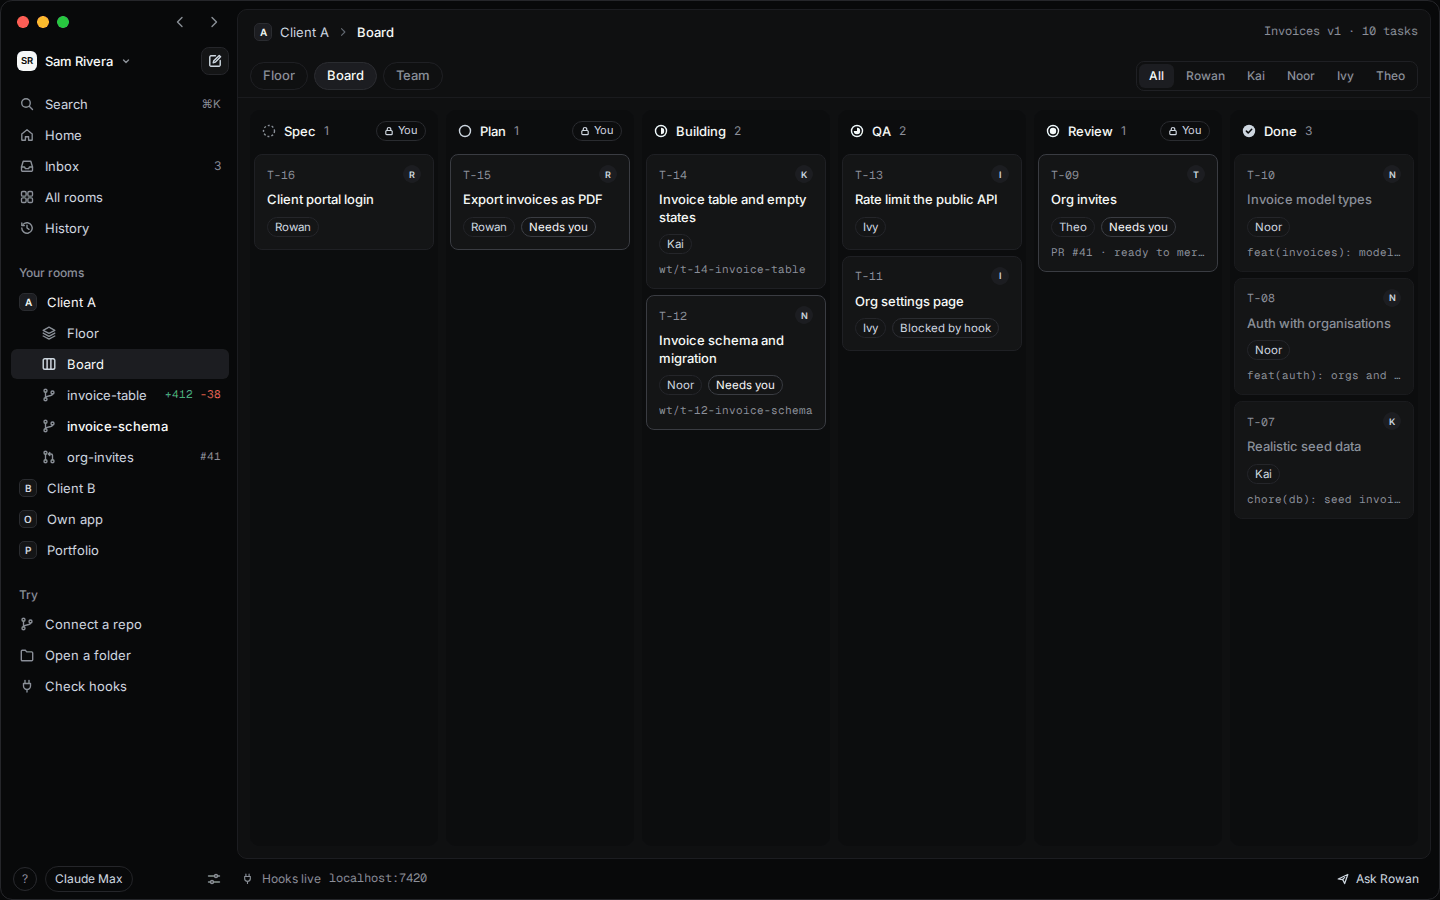Open the Sam Rivera account dropdown
Image resolution: width=1440 pixels, height=900 pixels.
click(x=74, y=61)
